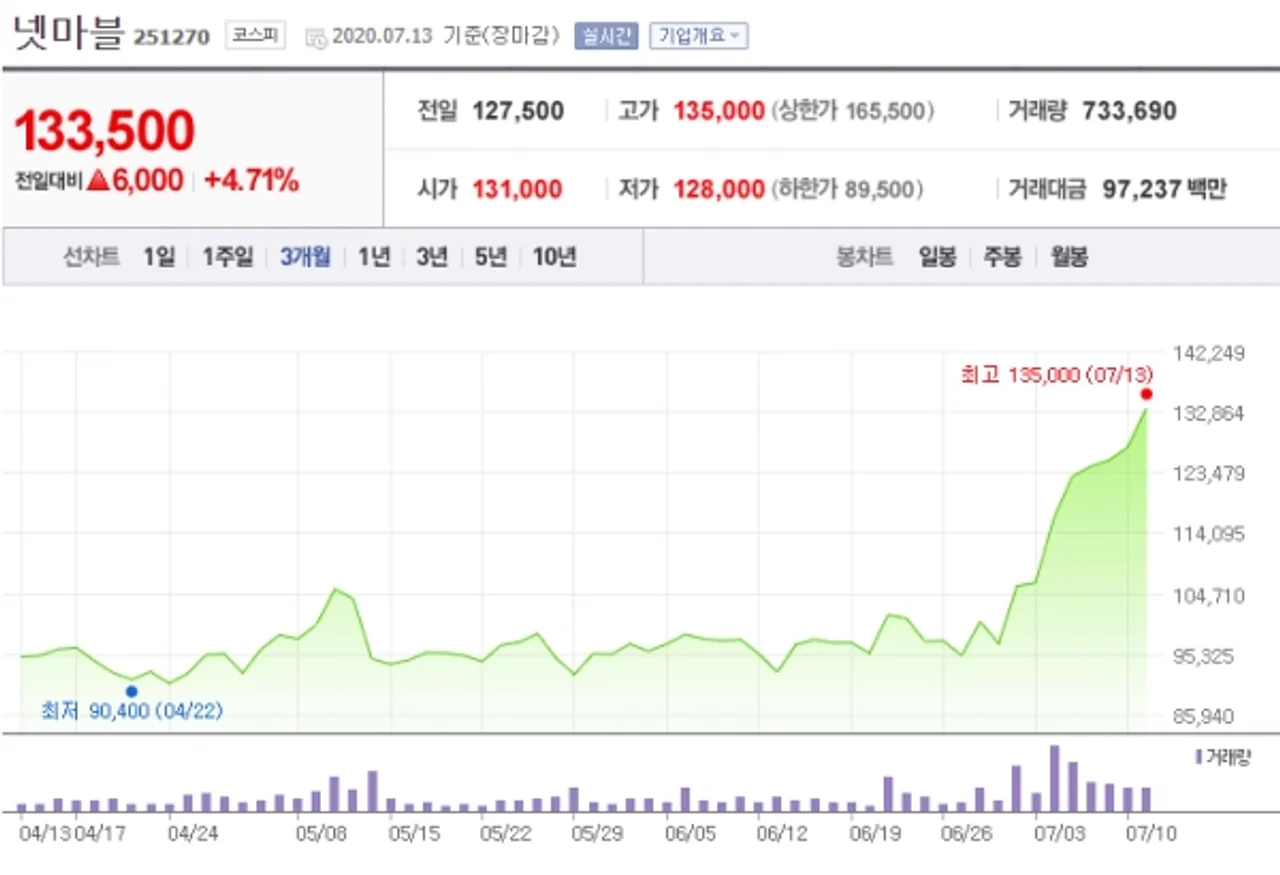
Task: Switch to the 1년 chart range
Action: tap(374, 257)
